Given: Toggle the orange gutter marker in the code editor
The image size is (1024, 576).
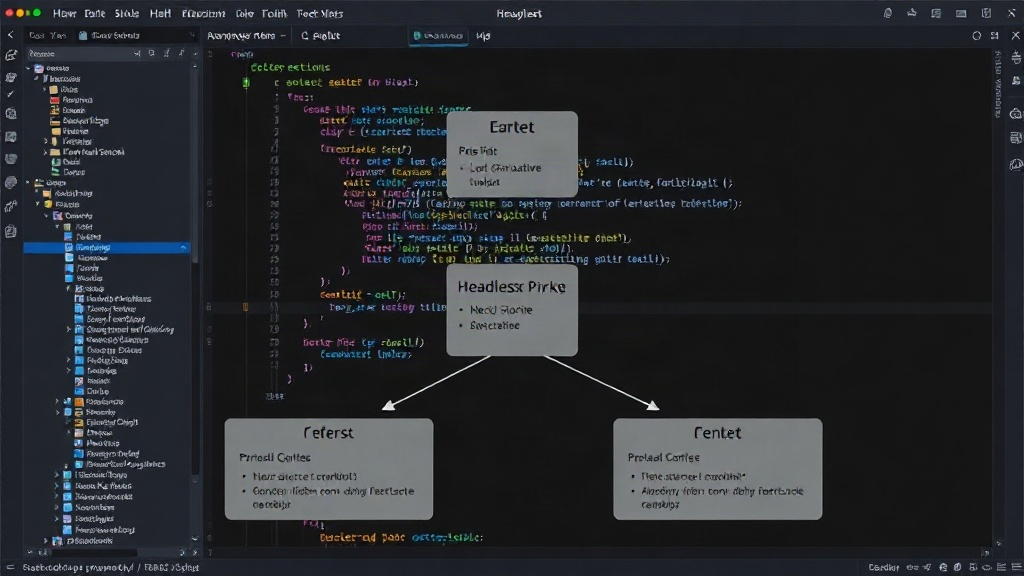Looking at the screenshot, I should tap(246, 307).
